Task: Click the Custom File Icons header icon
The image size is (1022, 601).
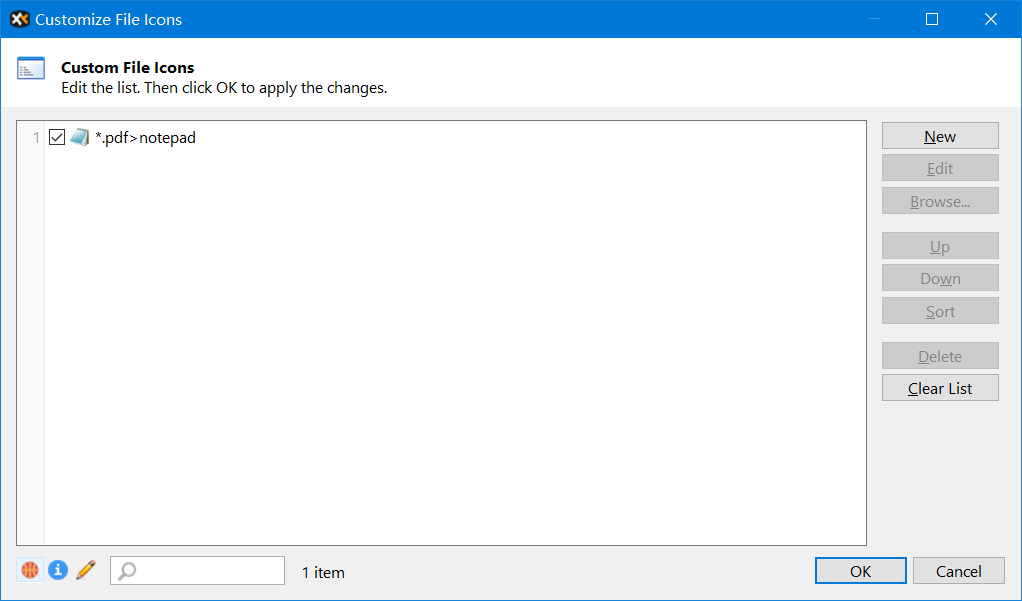Action: tap(31, 69)
